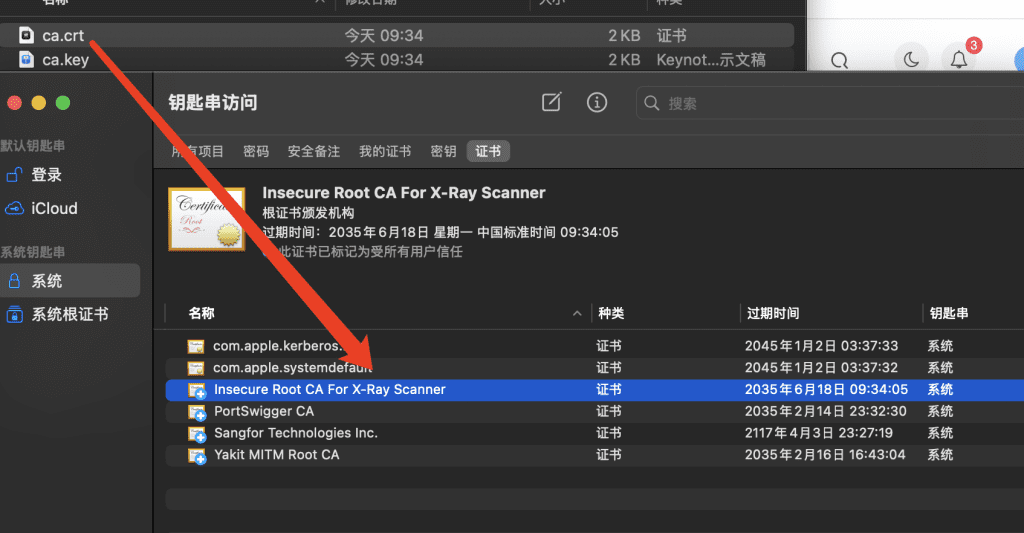Sort by the 钥匙串 column header
The height and width of the screenshot is (533, 1024).
point(949,314)
